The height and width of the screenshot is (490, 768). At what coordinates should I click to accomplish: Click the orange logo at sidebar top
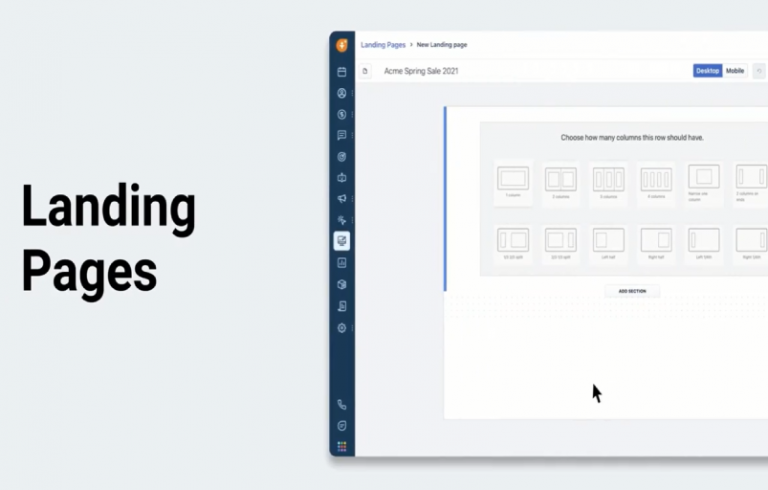click(342, 45)
